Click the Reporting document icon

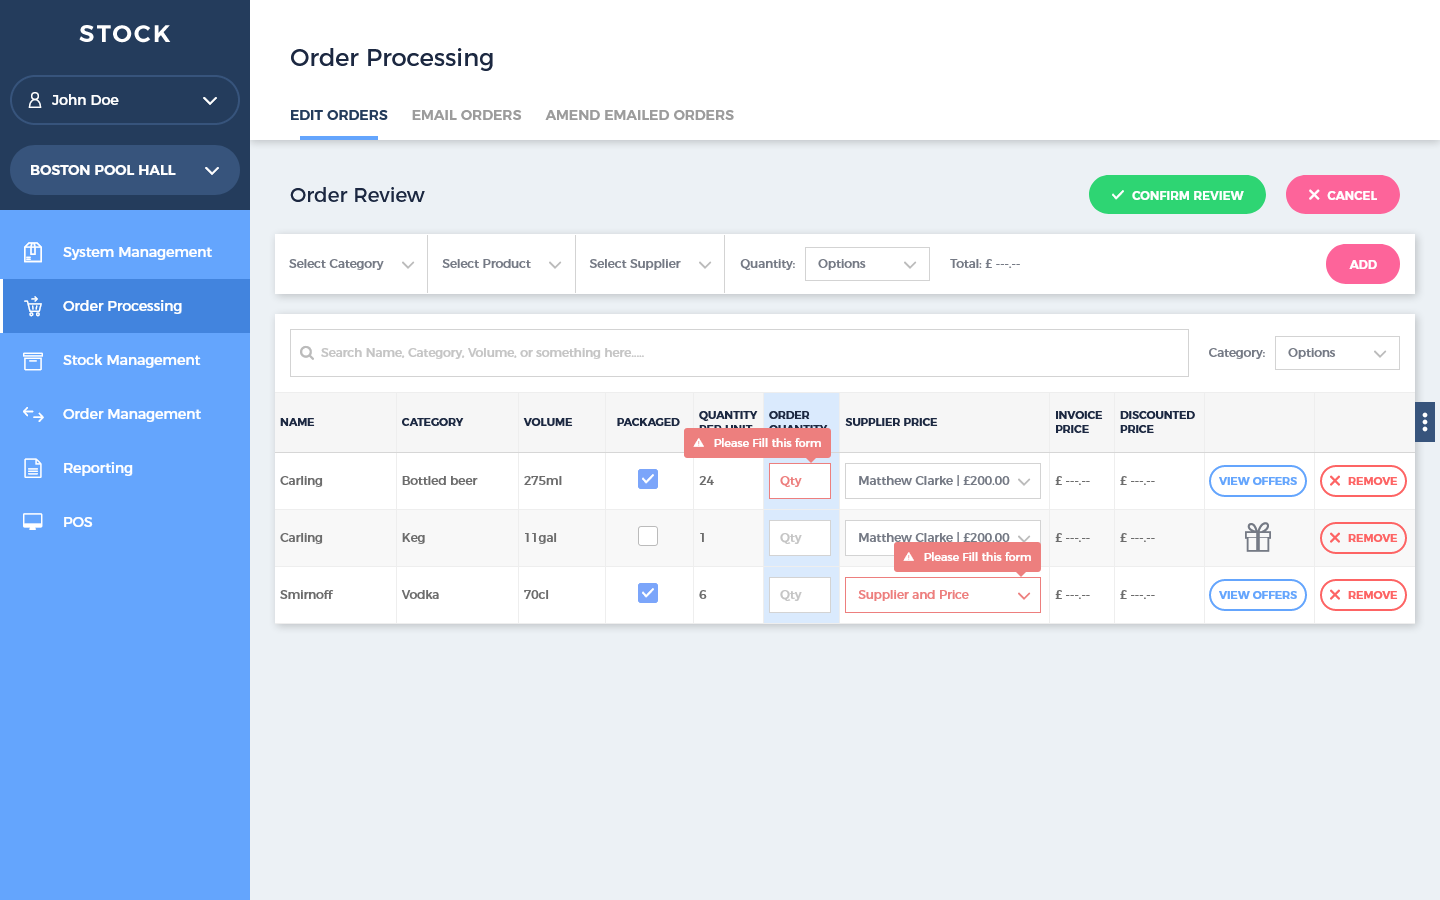pyautogui.click(x=33, y=468)
